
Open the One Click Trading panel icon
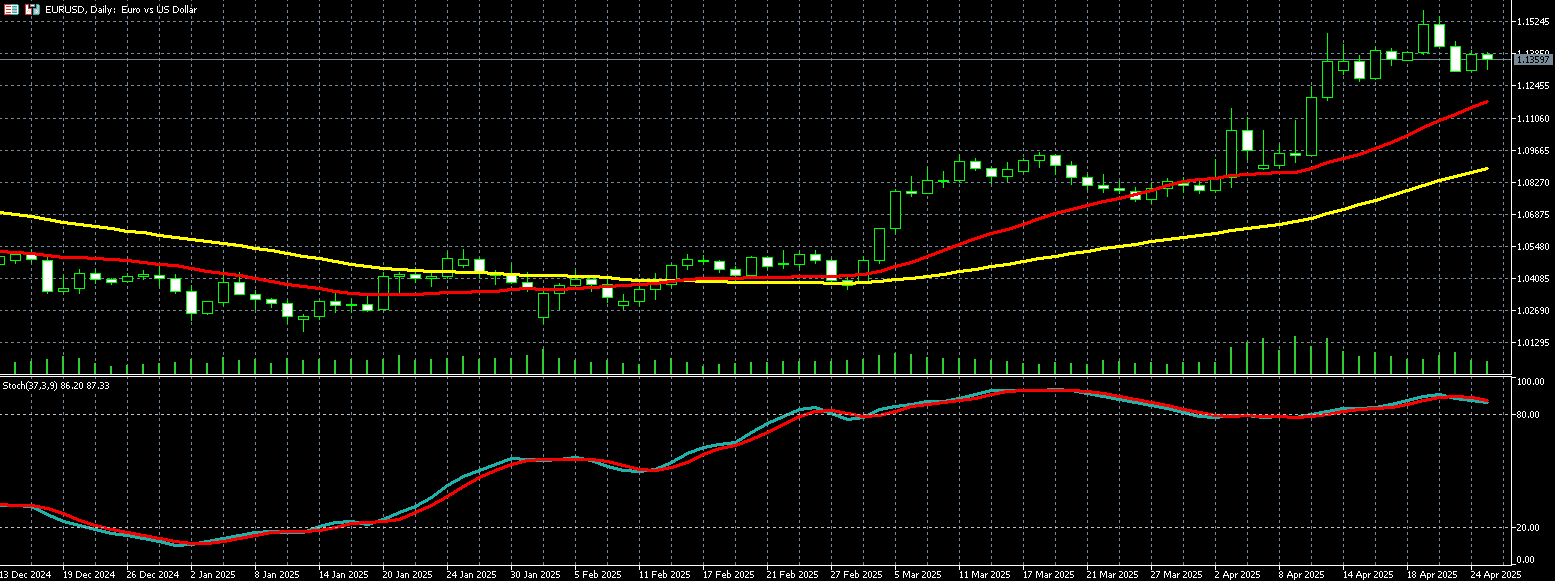9,9
